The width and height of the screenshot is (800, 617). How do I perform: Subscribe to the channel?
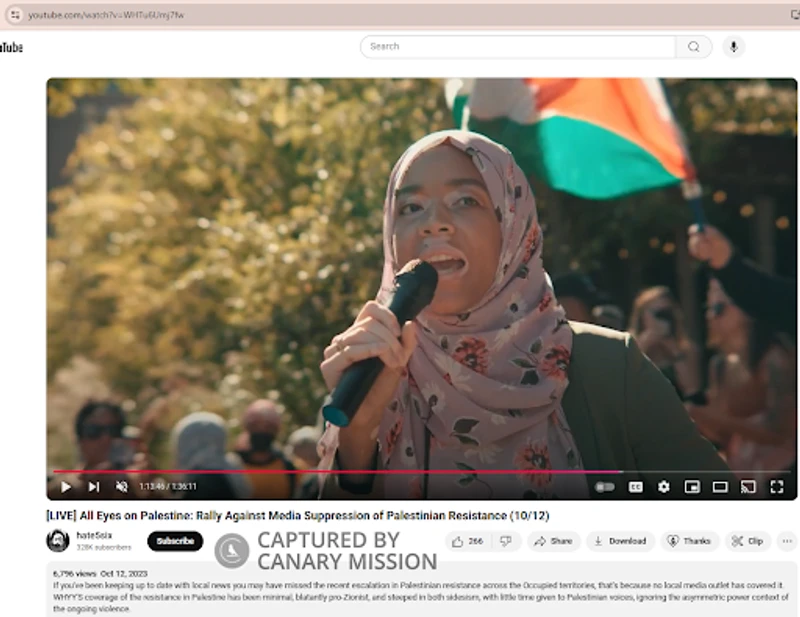point(175,541)
